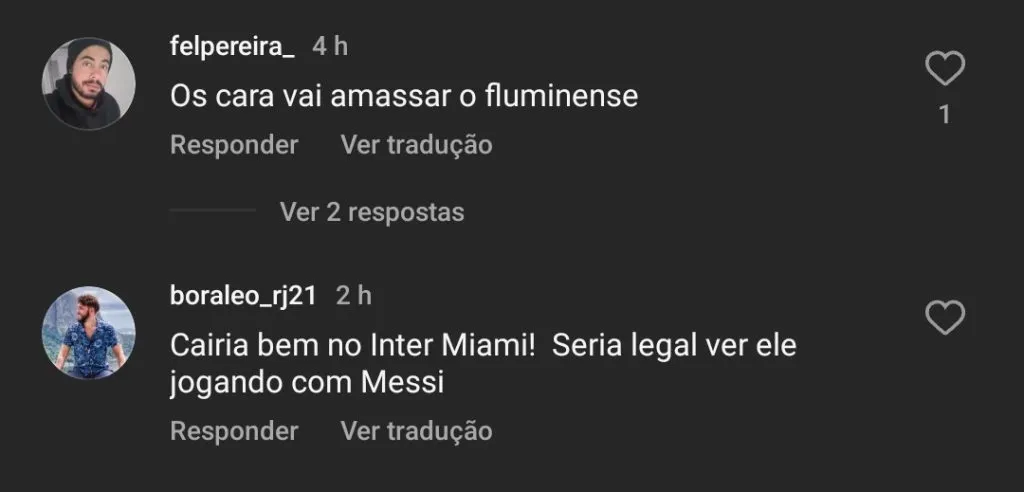
Task: Reply to the Inter Miami comment
Action: coord(234,431)
